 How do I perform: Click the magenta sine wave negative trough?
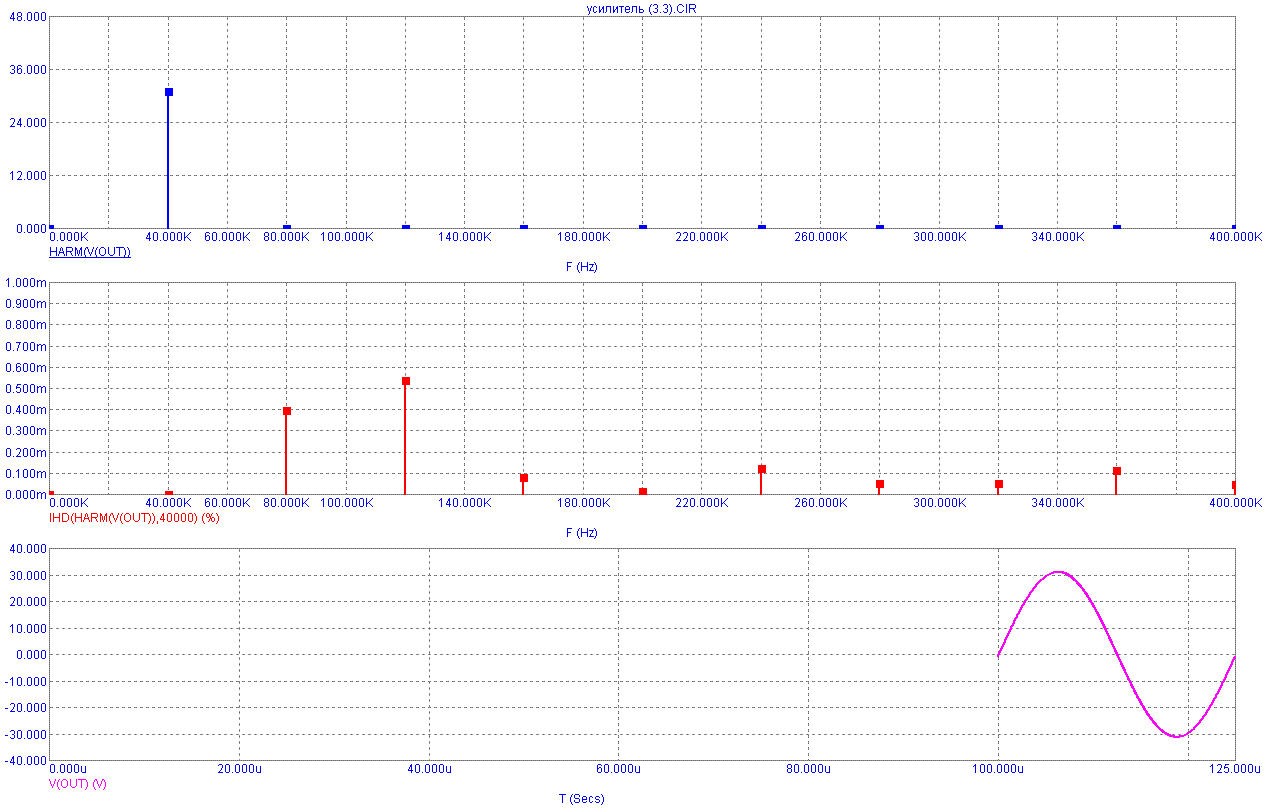[x=1177, y=736]
